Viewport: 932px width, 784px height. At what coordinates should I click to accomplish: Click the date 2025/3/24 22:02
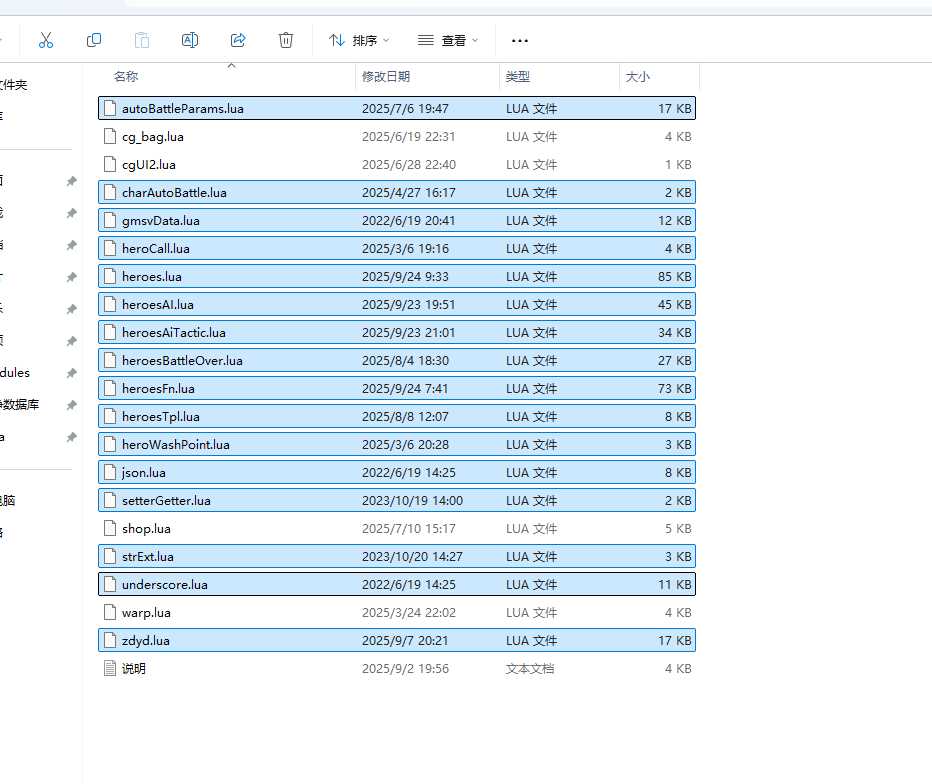coord(408,612)
